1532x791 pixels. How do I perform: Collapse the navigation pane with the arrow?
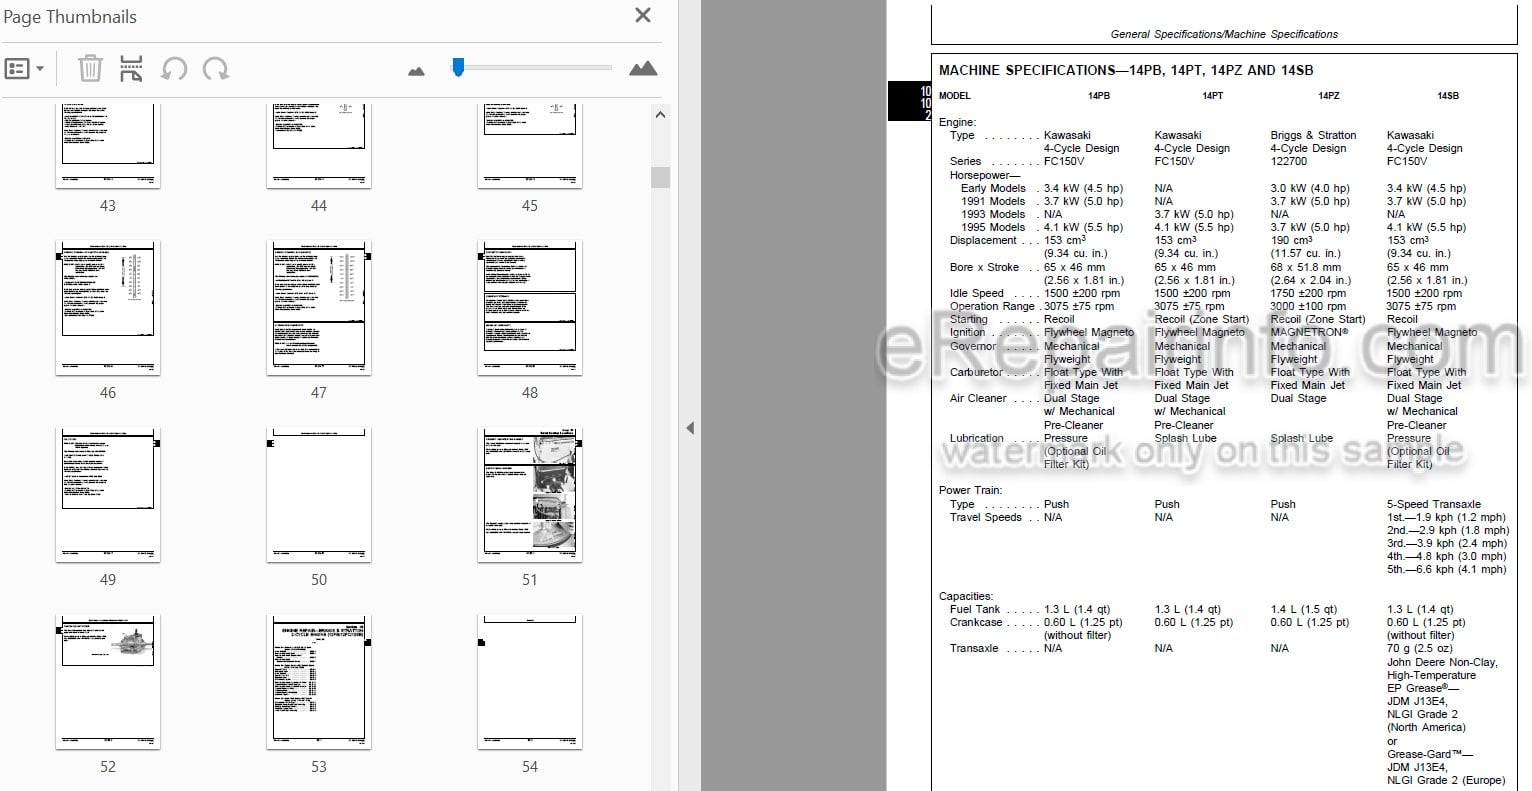(689, 428)
